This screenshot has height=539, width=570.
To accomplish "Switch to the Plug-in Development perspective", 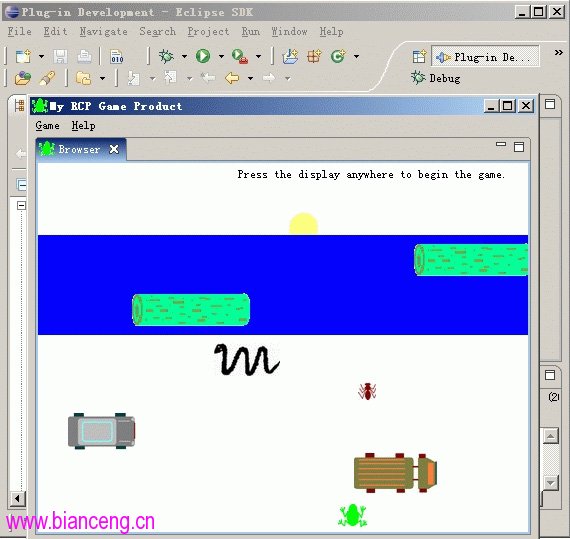I will [485, 56].
